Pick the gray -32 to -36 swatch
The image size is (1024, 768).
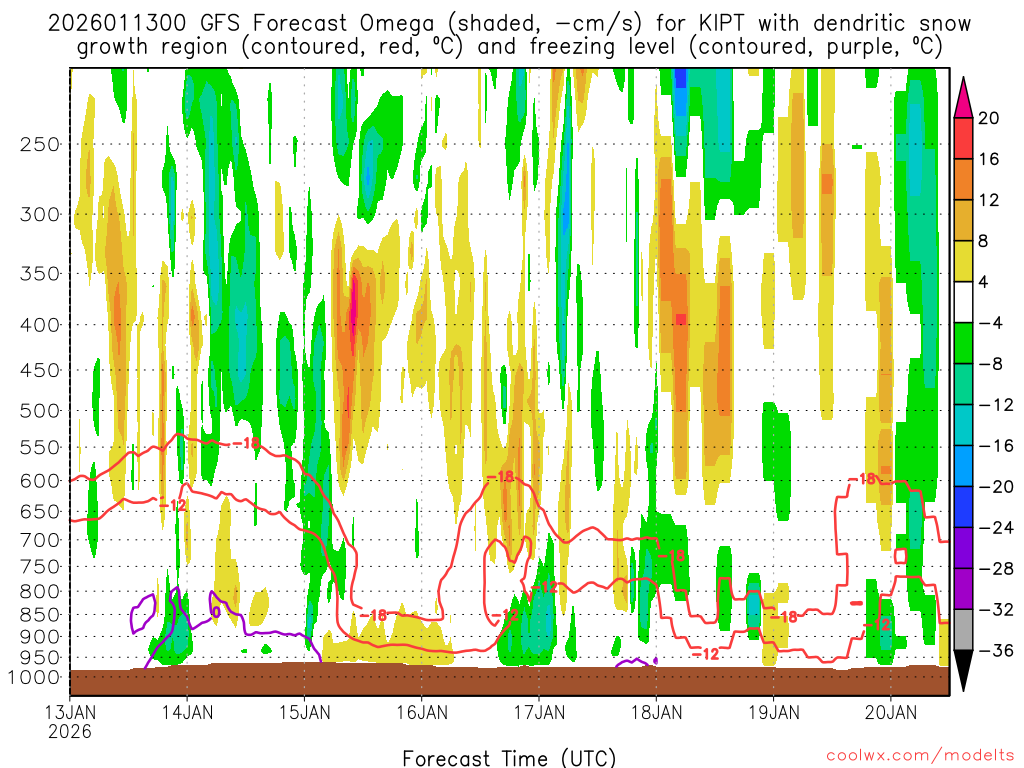pos(963,630)
